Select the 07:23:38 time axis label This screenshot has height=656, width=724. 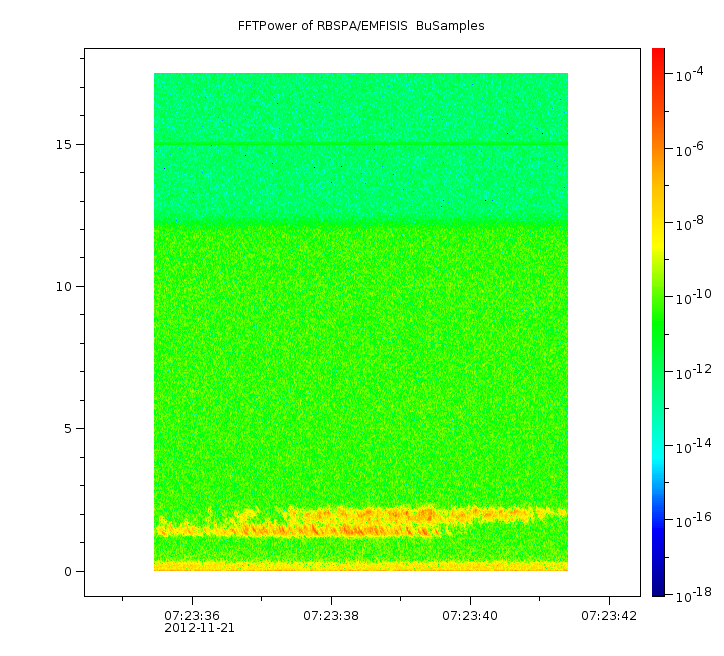[x=331, y=616]
